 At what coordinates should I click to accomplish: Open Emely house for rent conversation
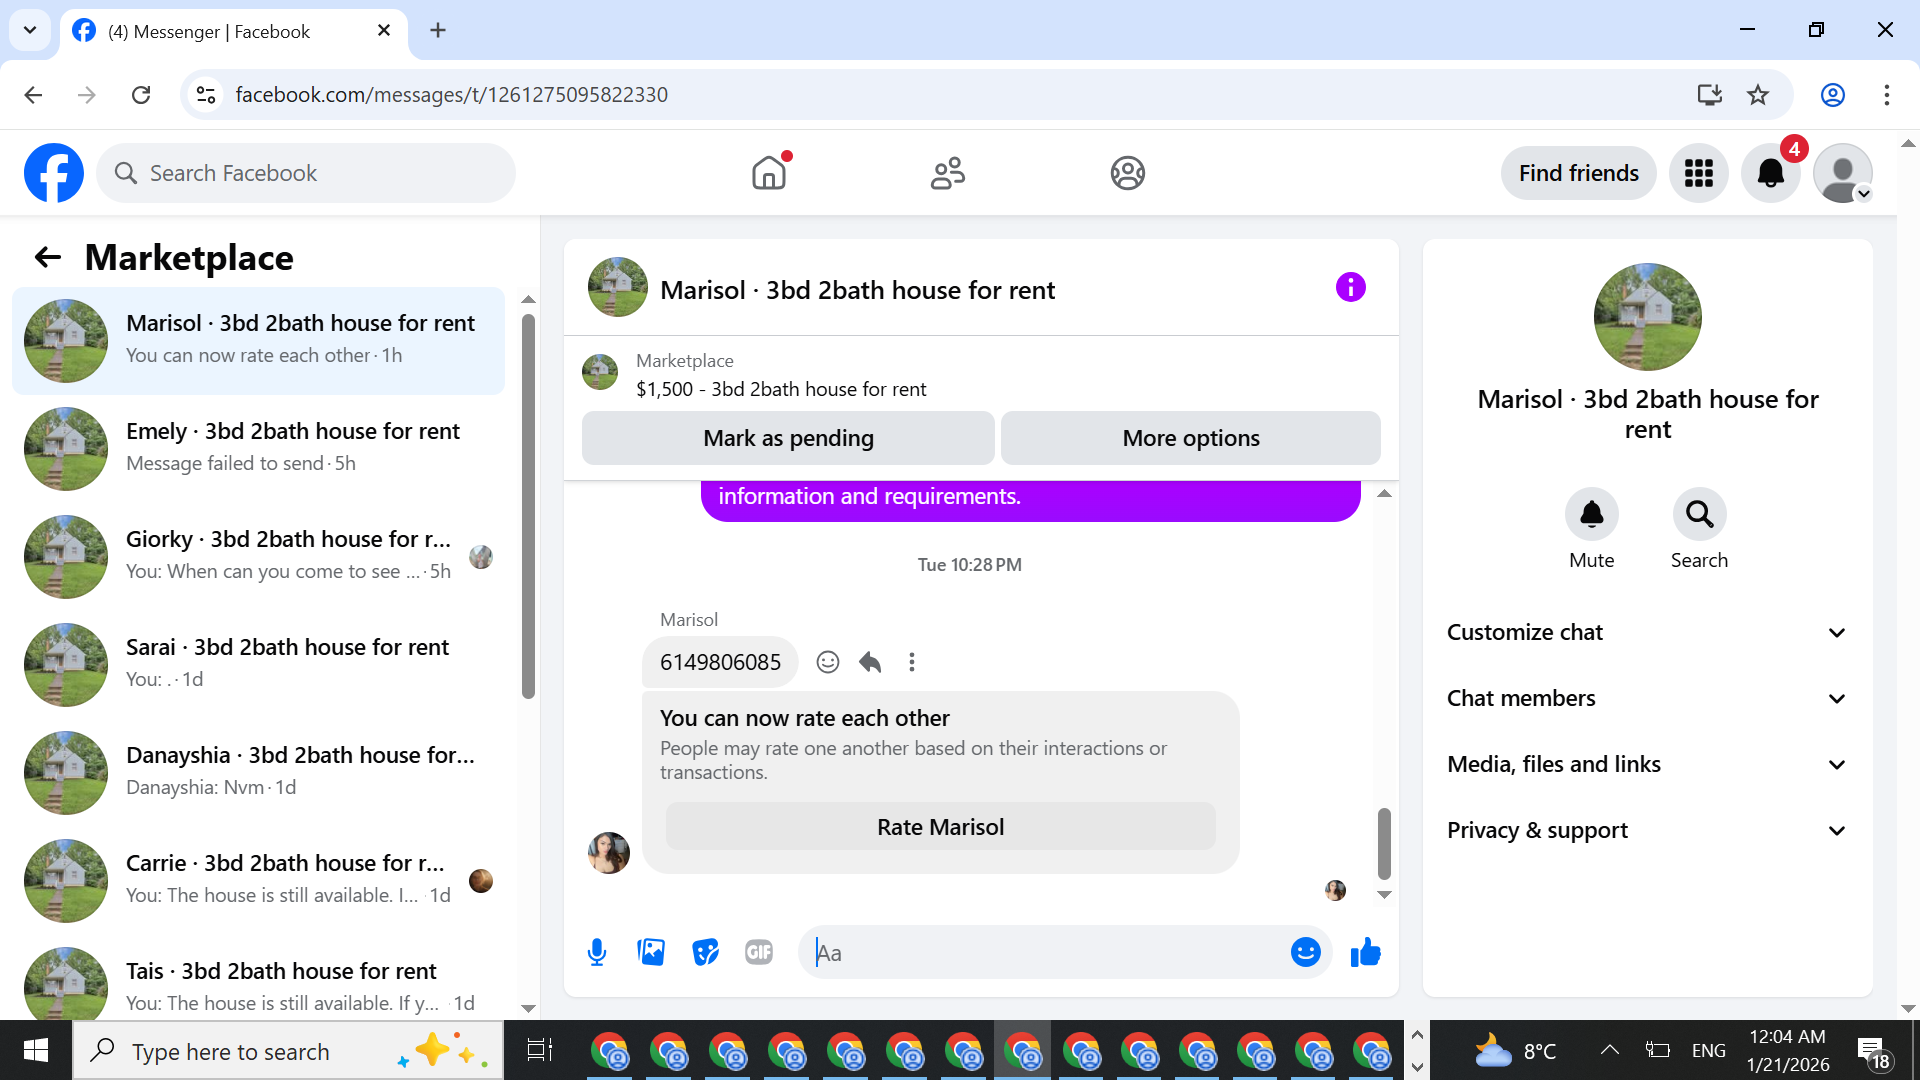coord(258,449)
